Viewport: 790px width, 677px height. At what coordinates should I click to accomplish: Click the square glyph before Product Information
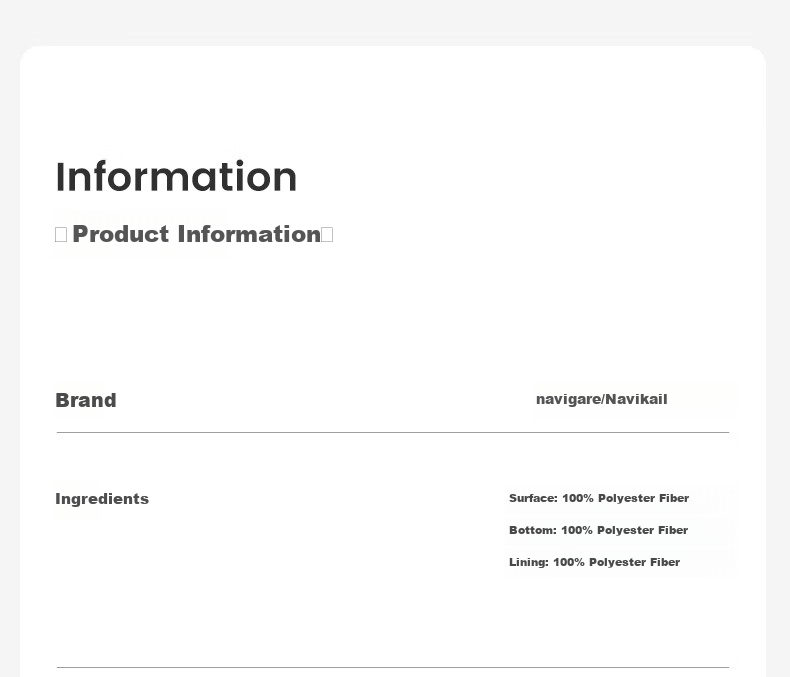(61, 235)
